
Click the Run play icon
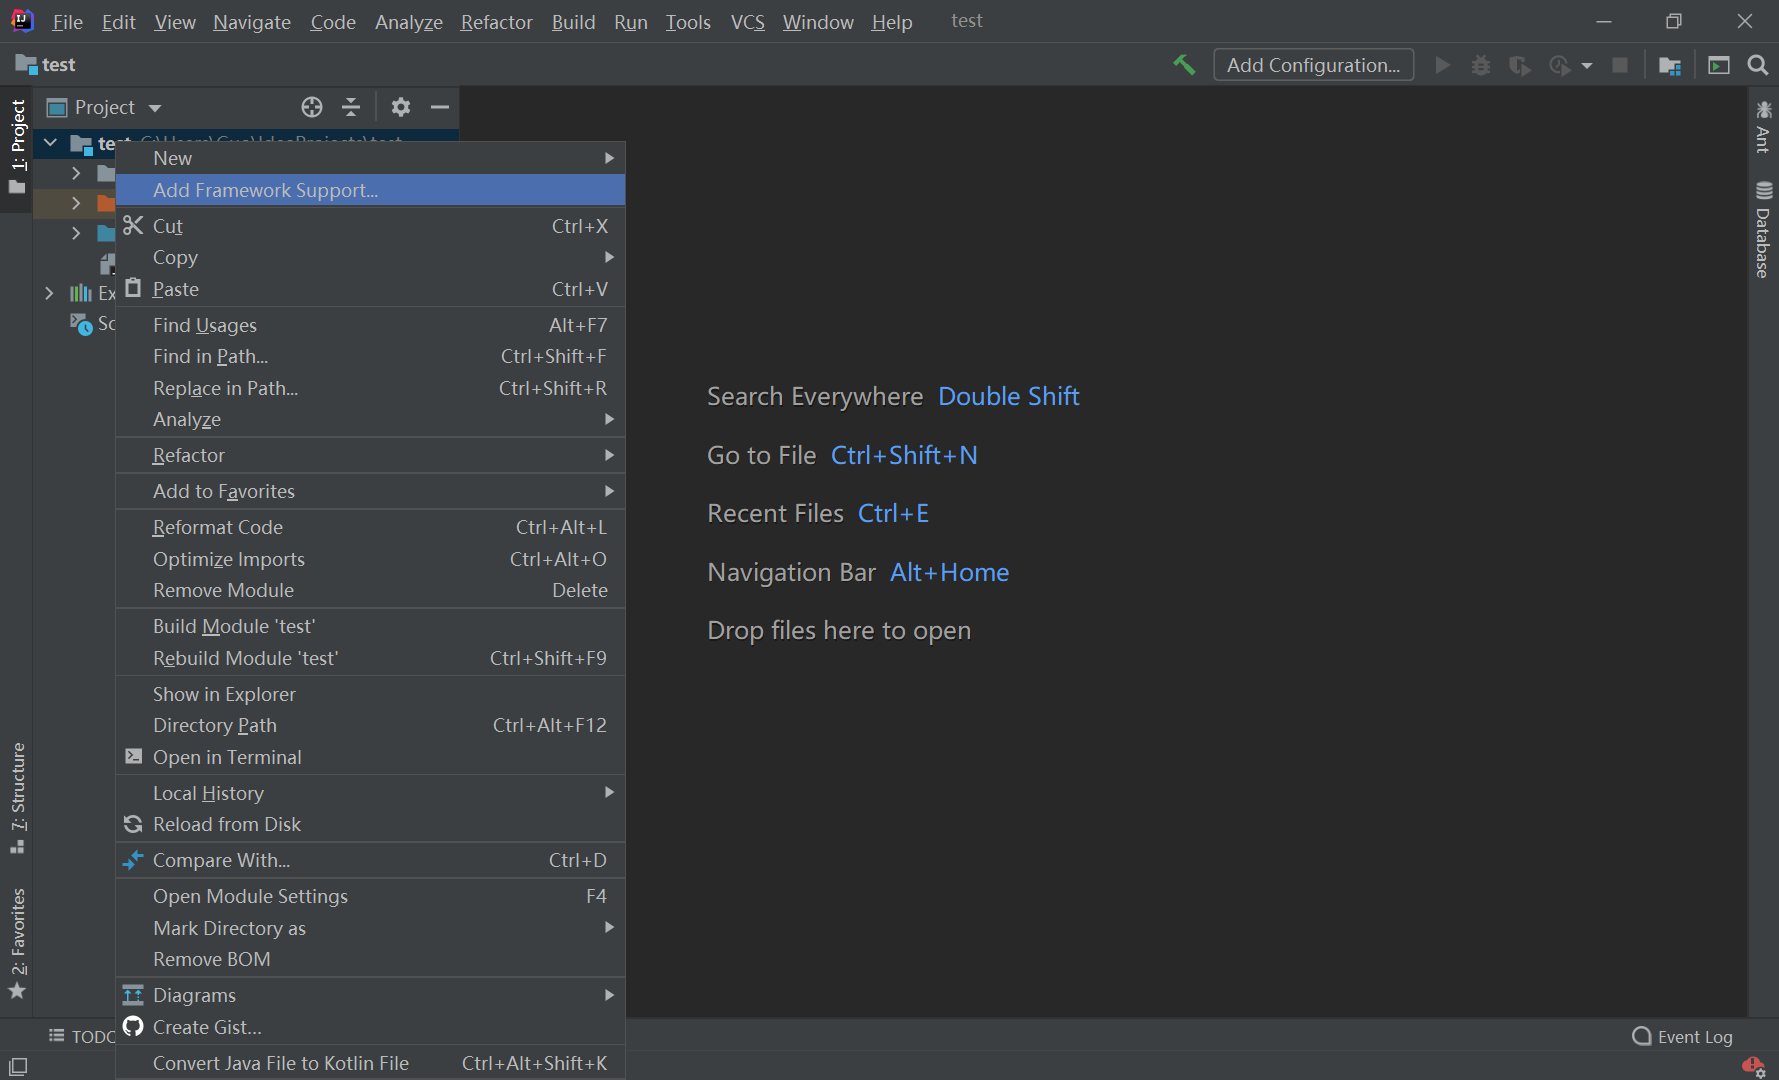1442,65
